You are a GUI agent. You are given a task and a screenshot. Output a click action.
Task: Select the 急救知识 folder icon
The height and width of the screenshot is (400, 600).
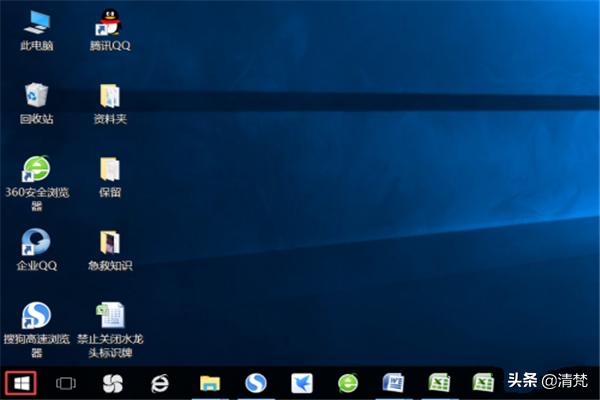[109, 243]
